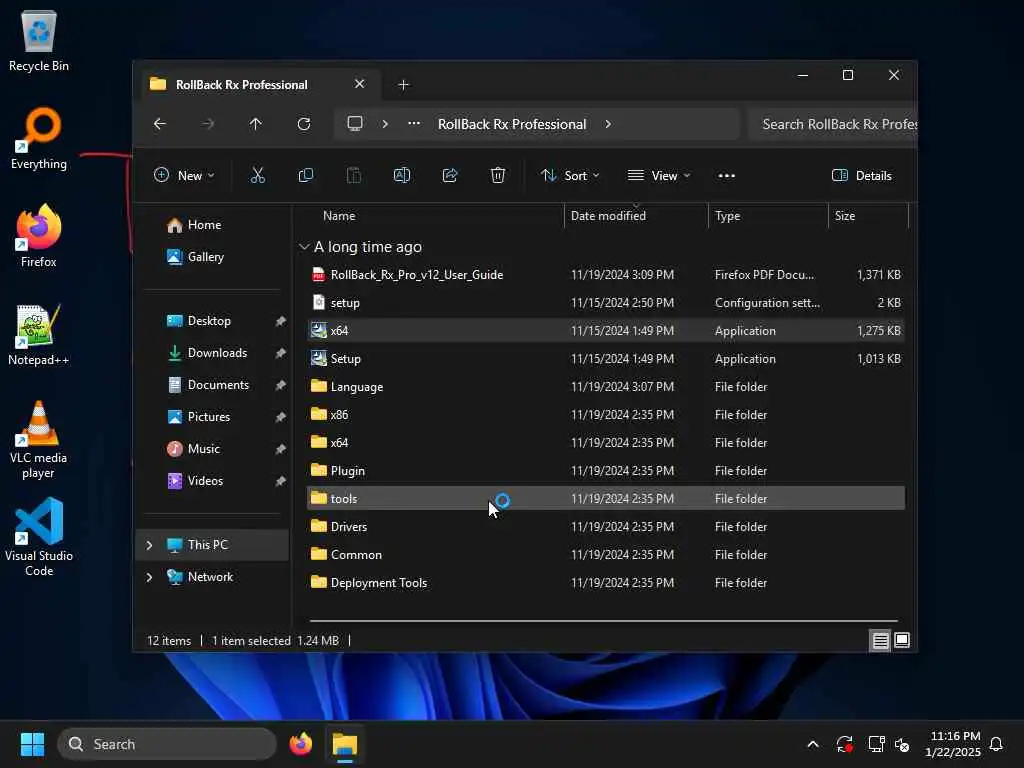The image size is (1024, 768).
Task: Click the horizontal scrollbar in file list
Action: [603, 621]
